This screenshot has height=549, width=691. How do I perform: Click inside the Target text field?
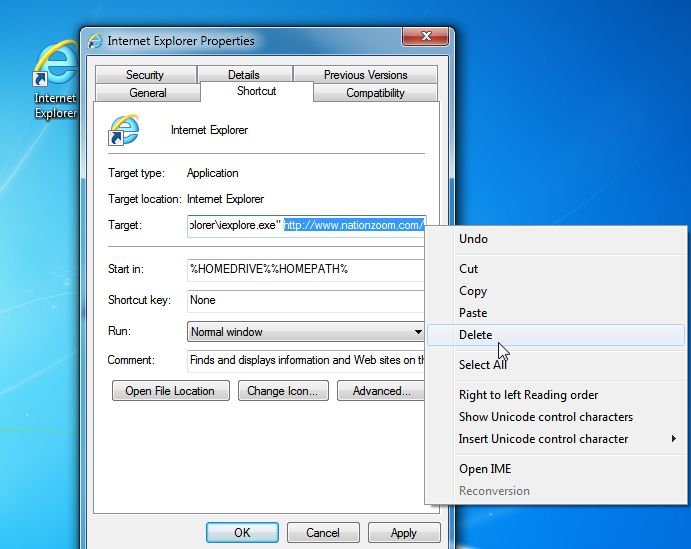[x=306, y=226]
